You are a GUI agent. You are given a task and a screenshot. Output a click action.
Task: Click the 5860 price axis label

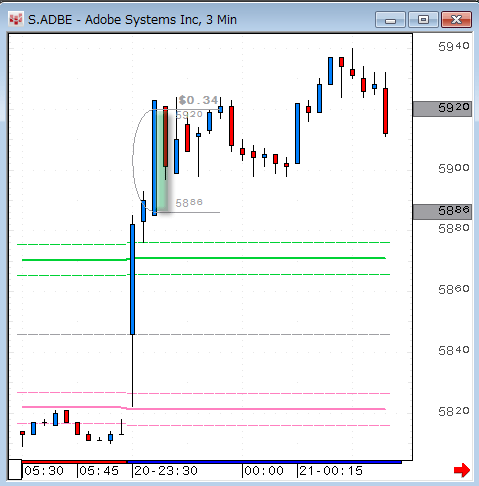454,290
